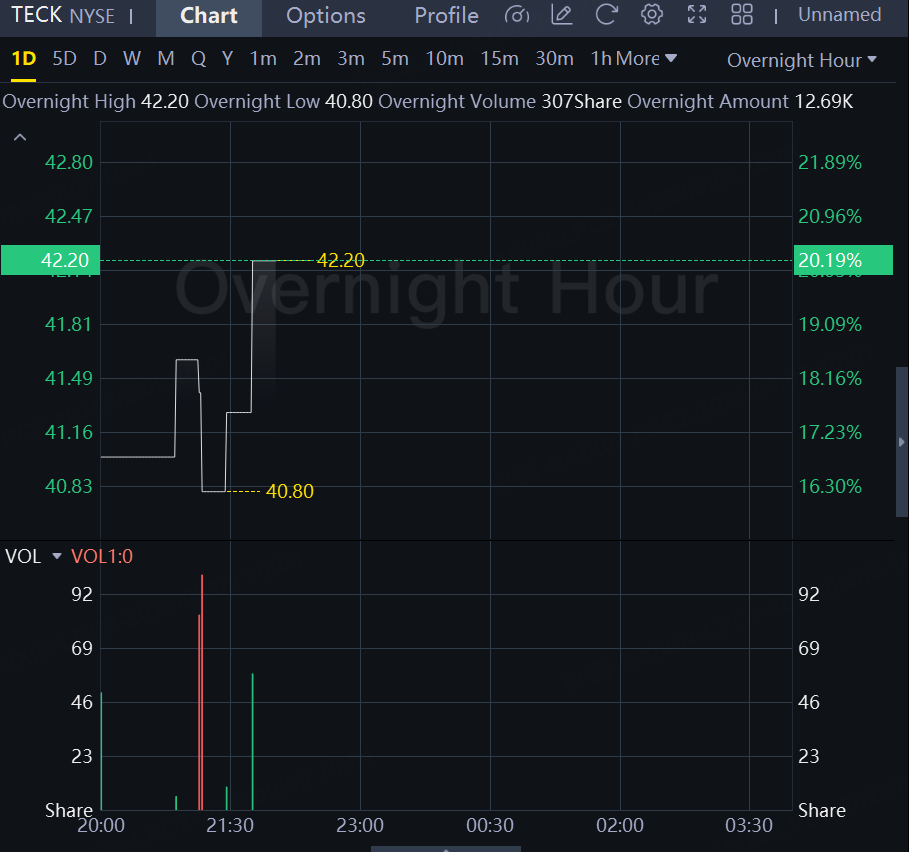Open the drawing pencil edit tool

561,14
